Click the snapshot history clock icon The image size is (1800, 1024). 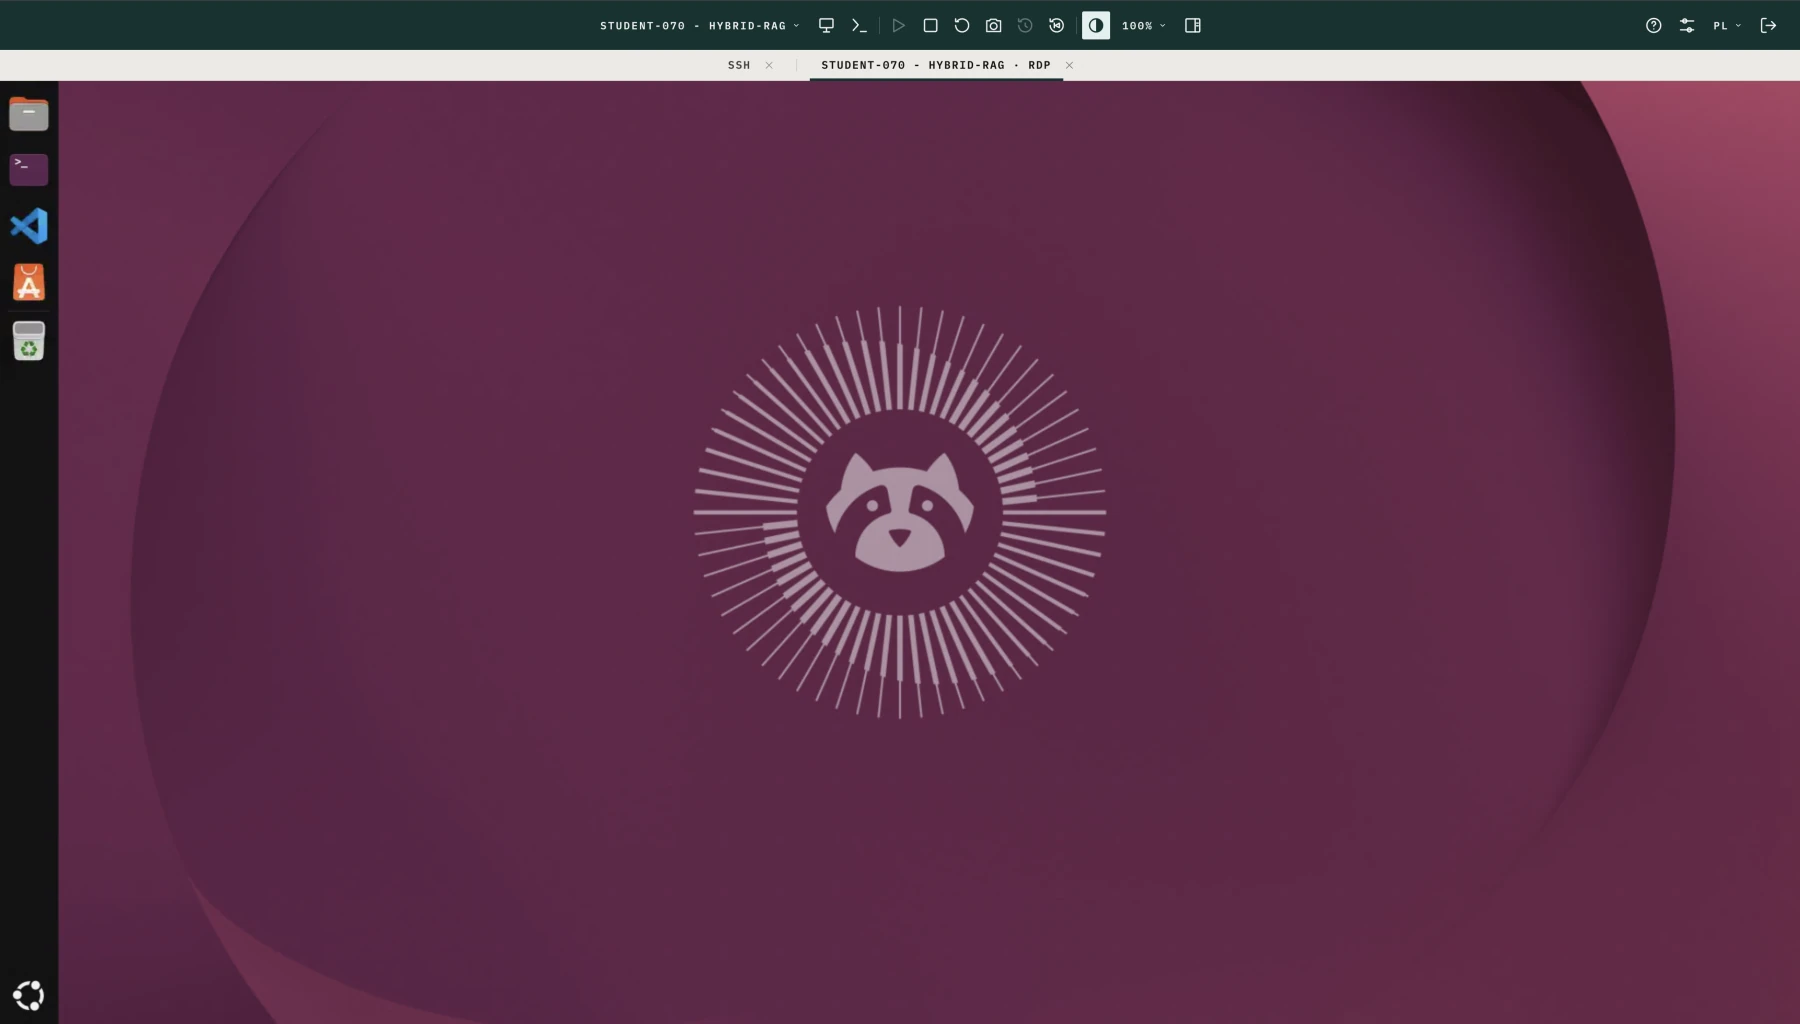pyautogui.click(x=1025, y=26)
